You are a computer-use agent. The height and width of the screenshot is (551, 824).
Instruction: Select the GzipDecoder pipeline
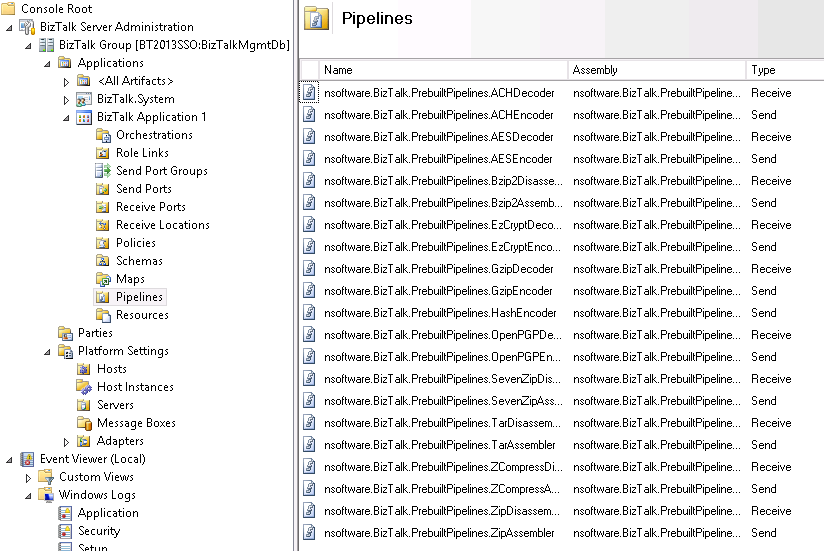[561, 269]
